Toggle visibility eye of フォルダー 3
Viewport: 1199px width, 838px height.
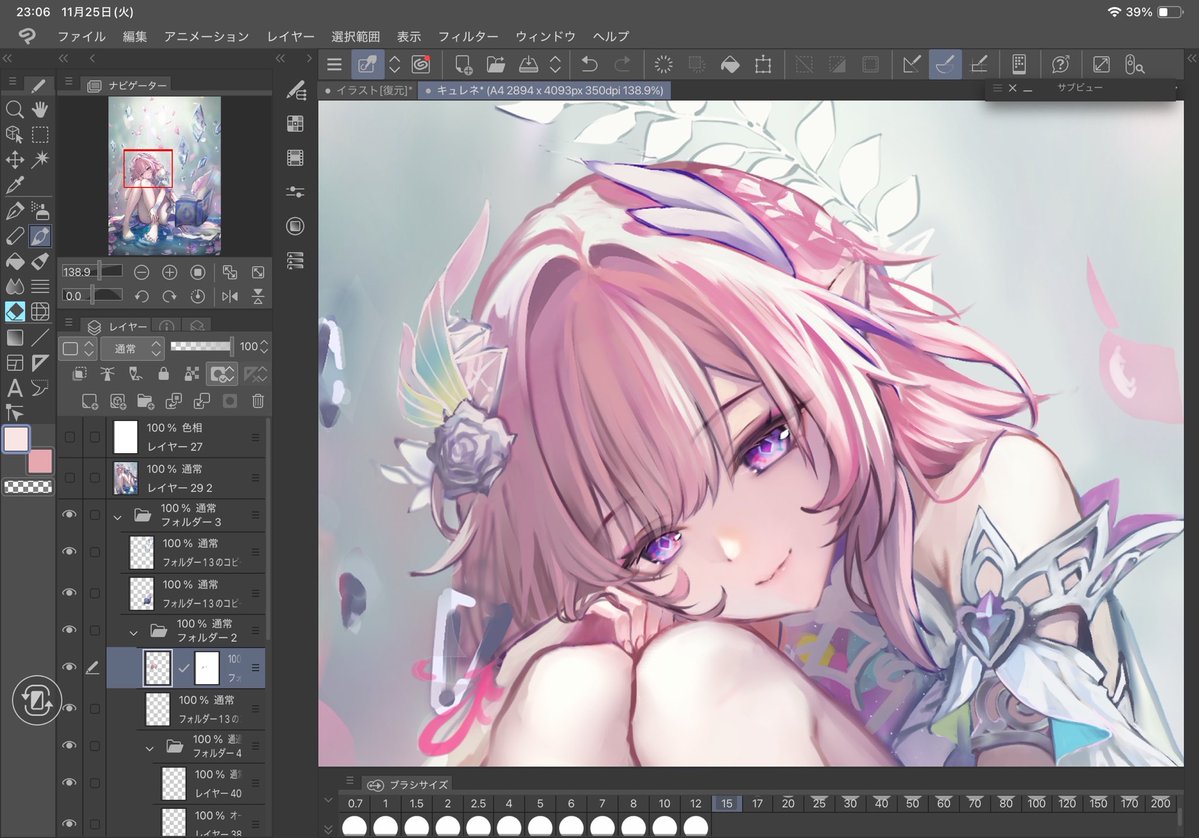pos(70,515)
